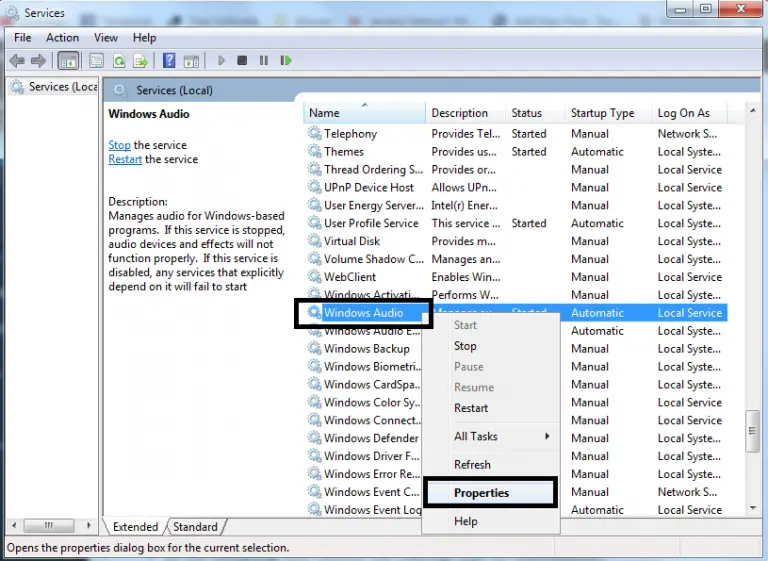Open the View menu
Screen dimensions: 768x561
(106, 38)
